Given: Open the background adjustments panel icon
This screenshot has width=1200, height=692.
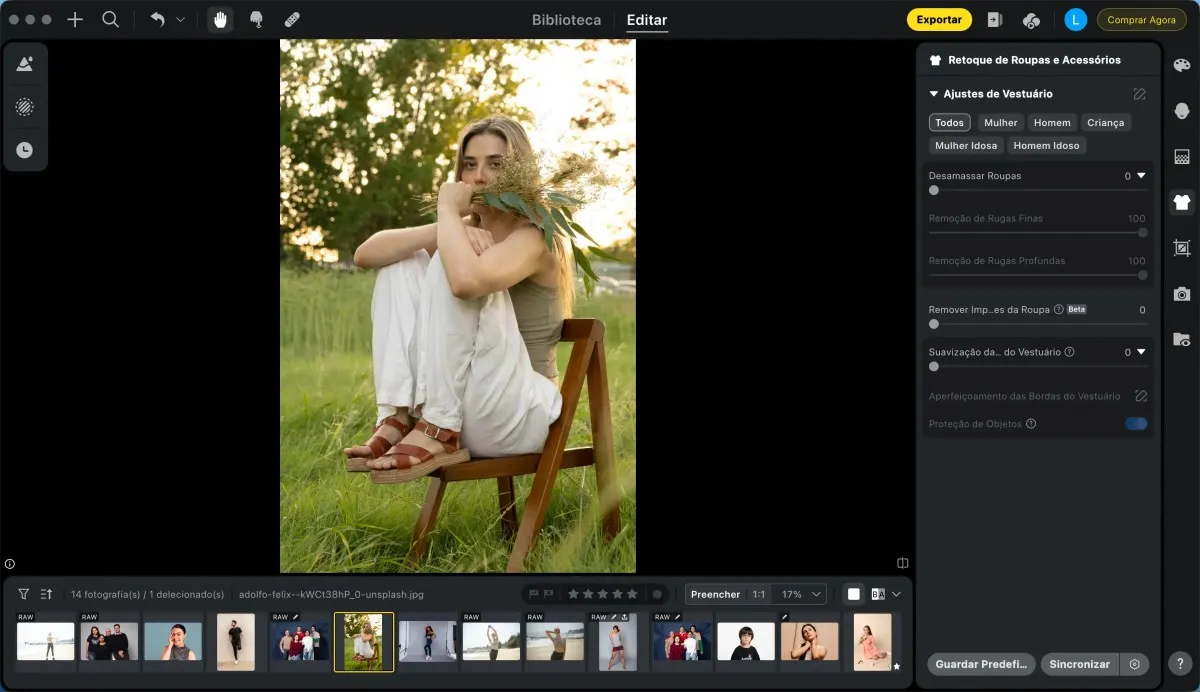Looking at the screenshot, I should point(1182,157).
